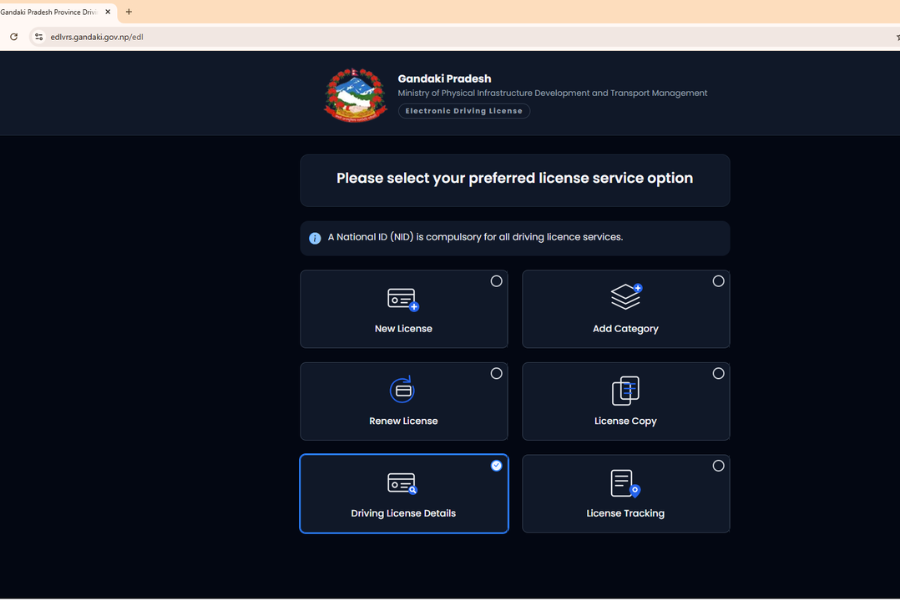Click the Add Category layers icon
The width and height of the screenshot is (900, 600).
(x=626, y=297)
